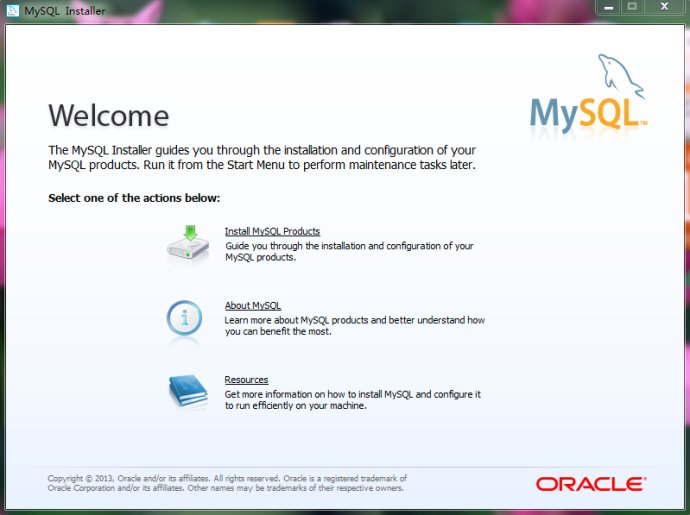Click the 'MySQL Installer' window title text
The image size is (690, 515).
(65, 11)
